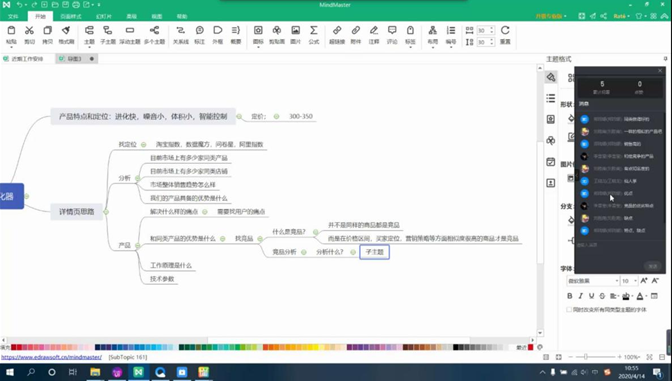The image size is (672, 381).
Task: Check 同时改变所有同类型主题的字体 checkbox
Action: pos(569,309)
